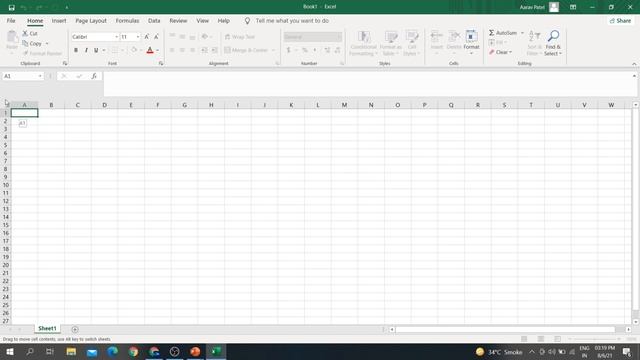The width and height of the screenshot is (640, 360).
Task: Apply the red font color A
Action: click(150, 50)
